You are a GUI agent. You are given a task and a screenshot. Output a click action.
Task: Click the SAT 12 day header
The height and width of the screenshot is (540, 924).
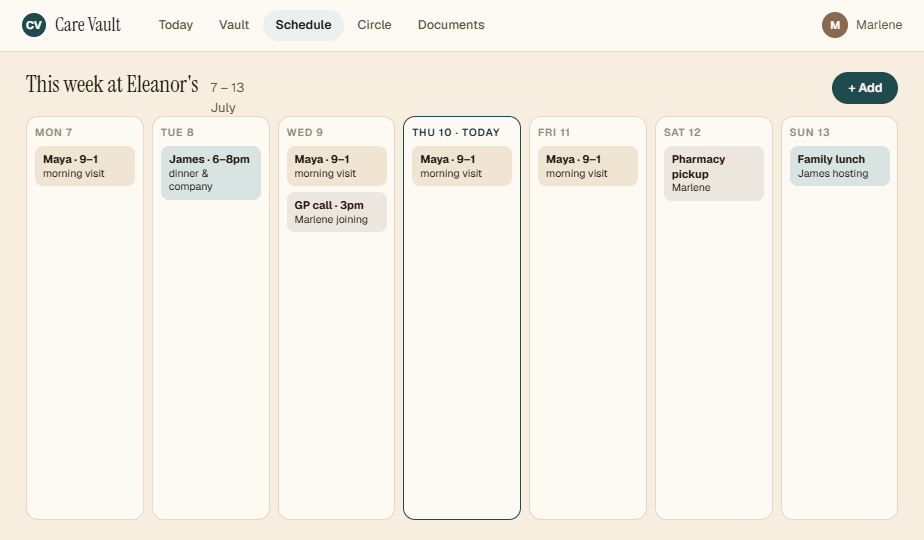(x=682, y=132)
